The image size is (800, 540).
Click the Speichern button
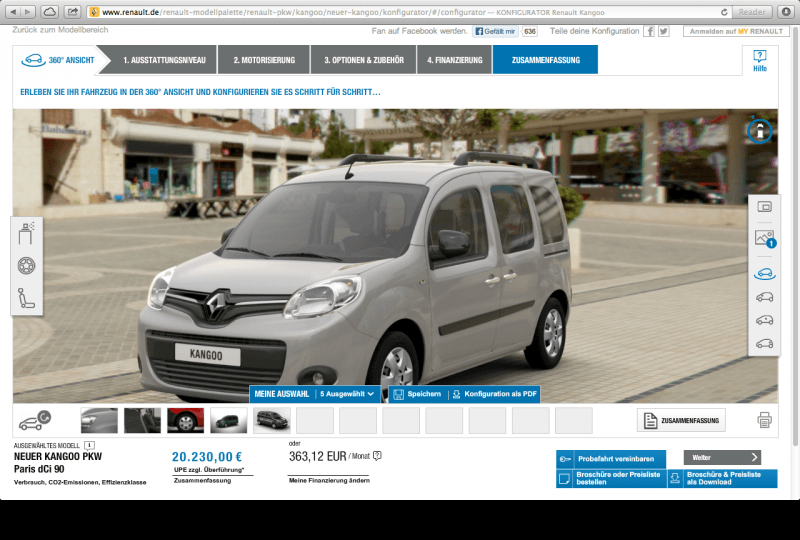point(418,394)
